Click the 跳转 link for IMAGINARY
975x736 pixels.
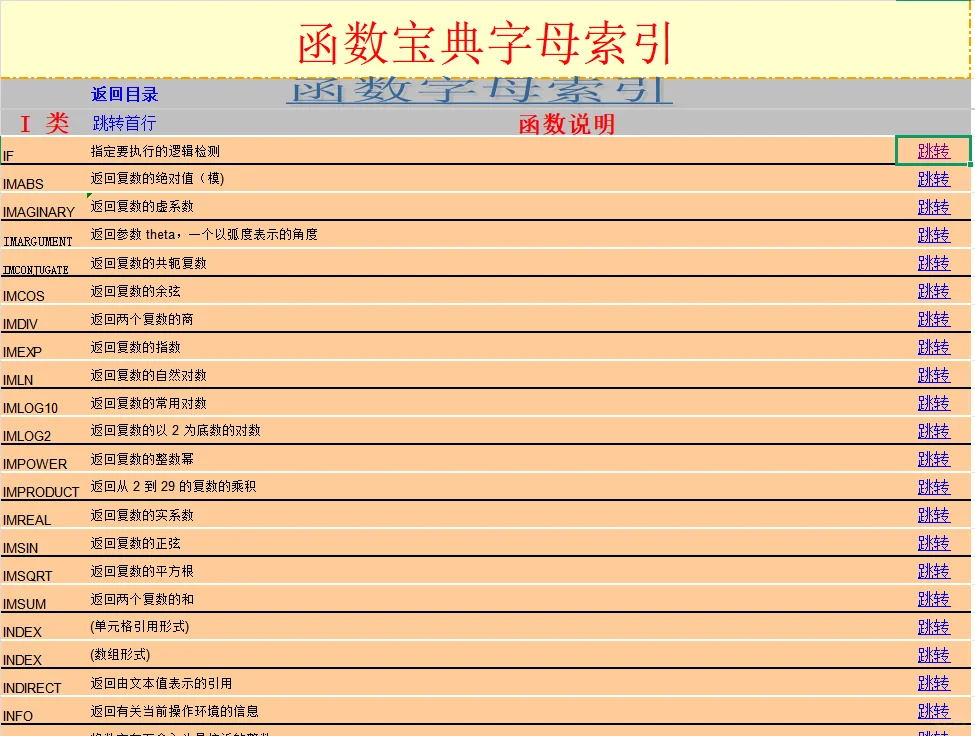click(x=932, y=207)
